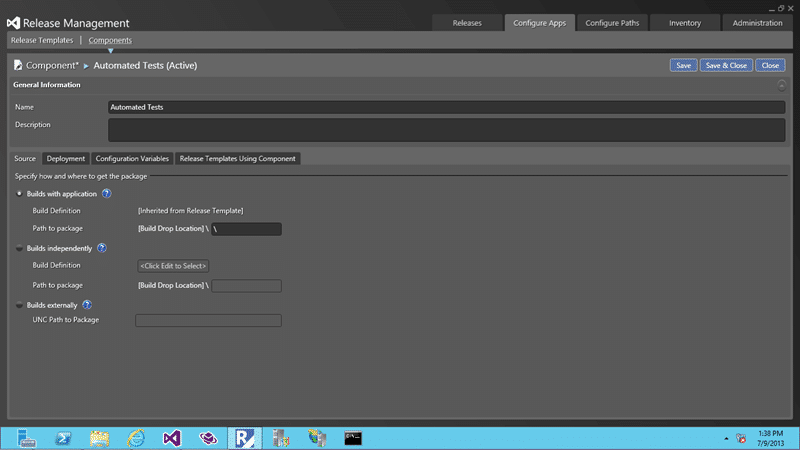
Task: Edit the Name field Automated Tests
Action: click(446, 107)
